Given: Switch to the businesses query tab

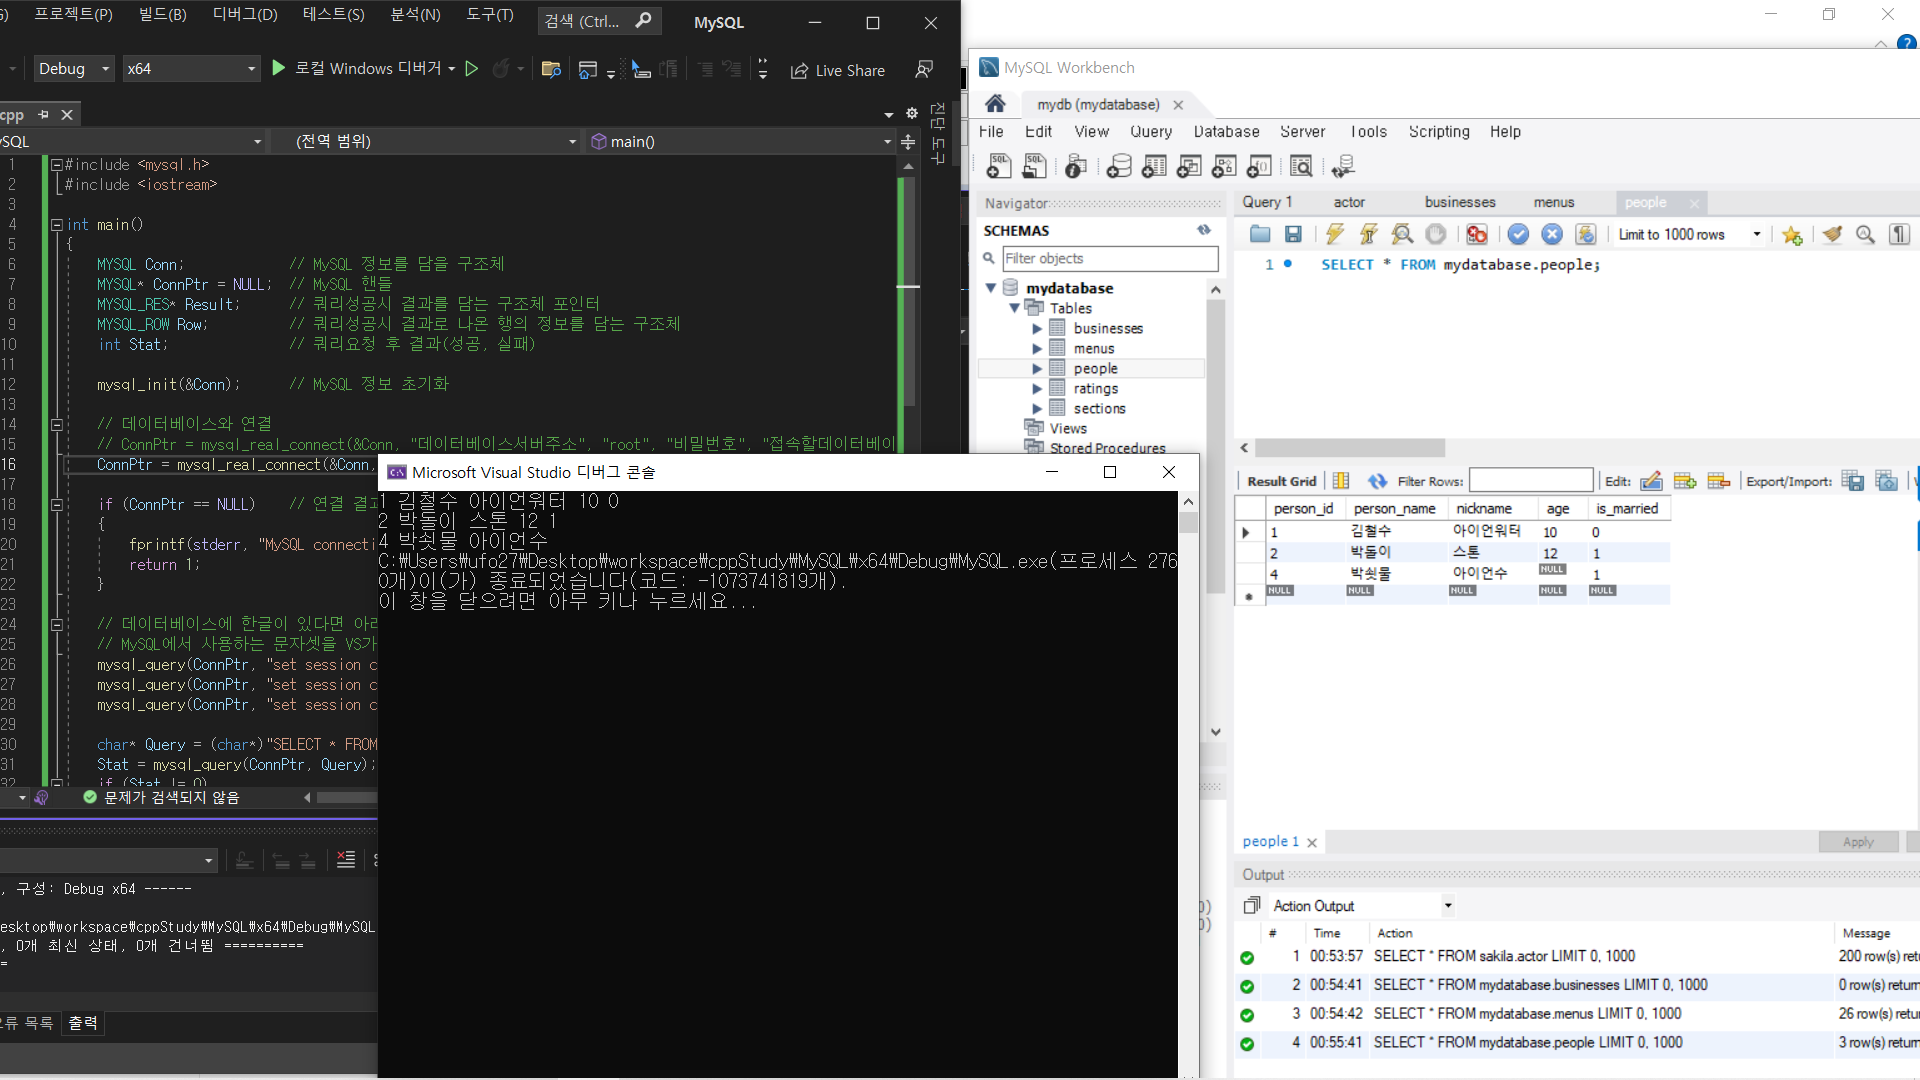Looking at the screenshot, I should point(1459,202).
